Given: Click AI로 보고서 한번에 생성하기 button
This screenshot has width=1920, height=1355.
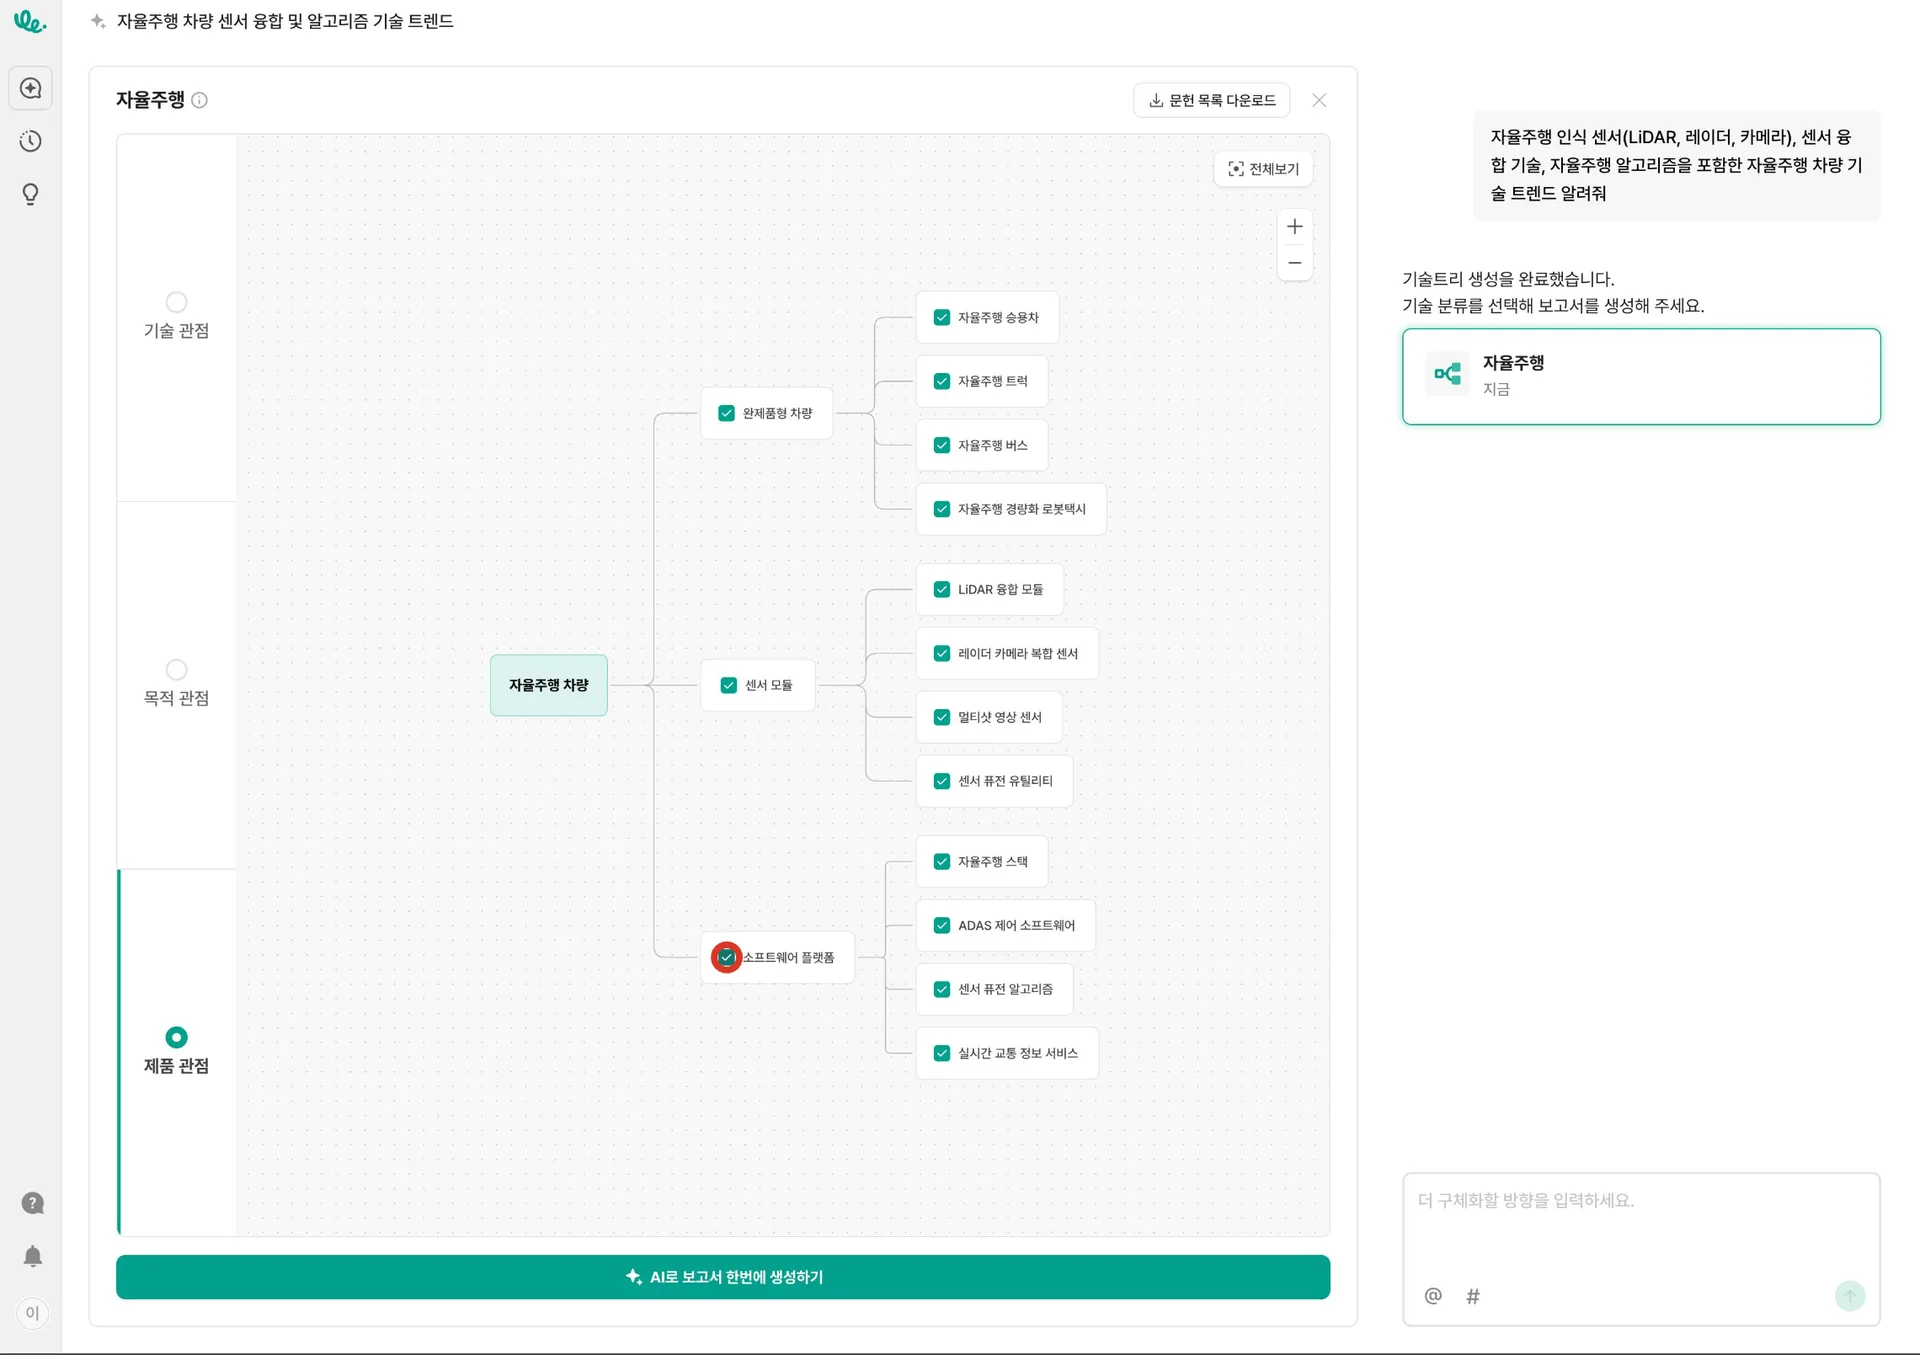Looking at the screenshot, I should 723,1277.
